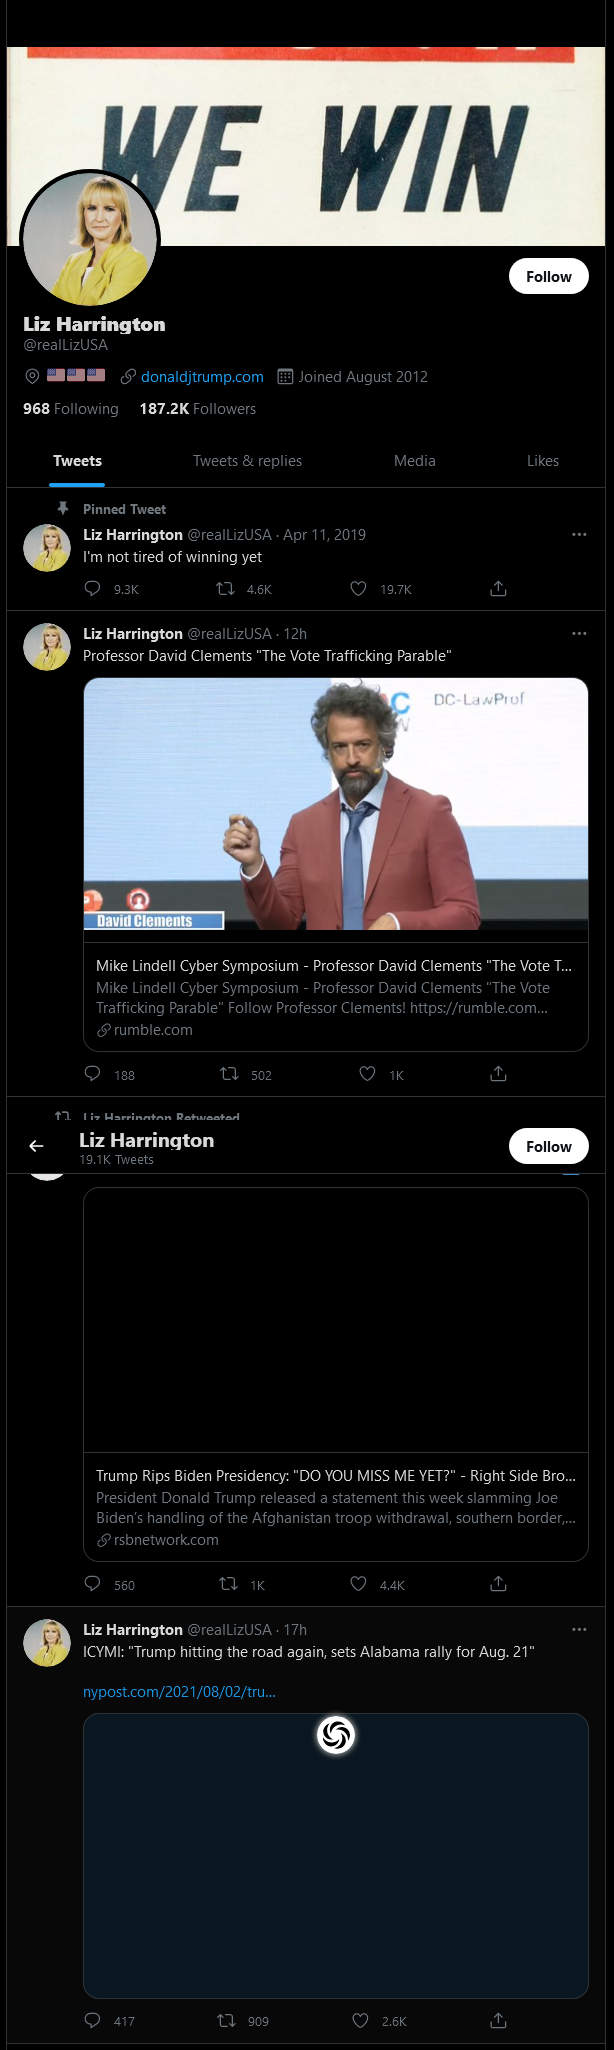Viewport: 614px width, 2050px height.
Task: Click Liz Harrington name in sticky header
Action: pyautogui.click(x=147, y=1140)
